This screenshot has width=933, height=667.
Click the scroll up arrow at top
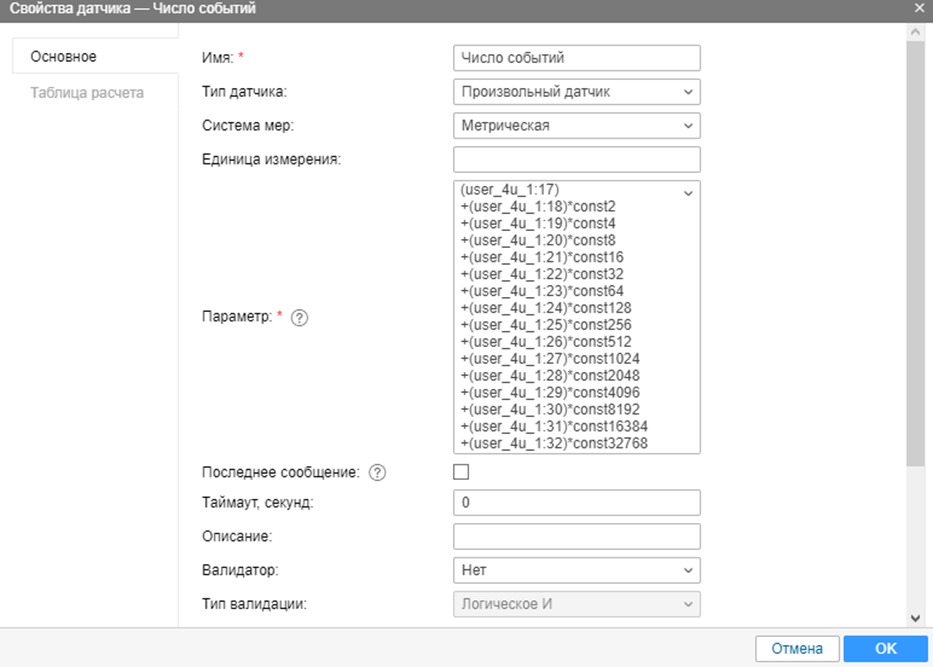(x=916, y=32)
